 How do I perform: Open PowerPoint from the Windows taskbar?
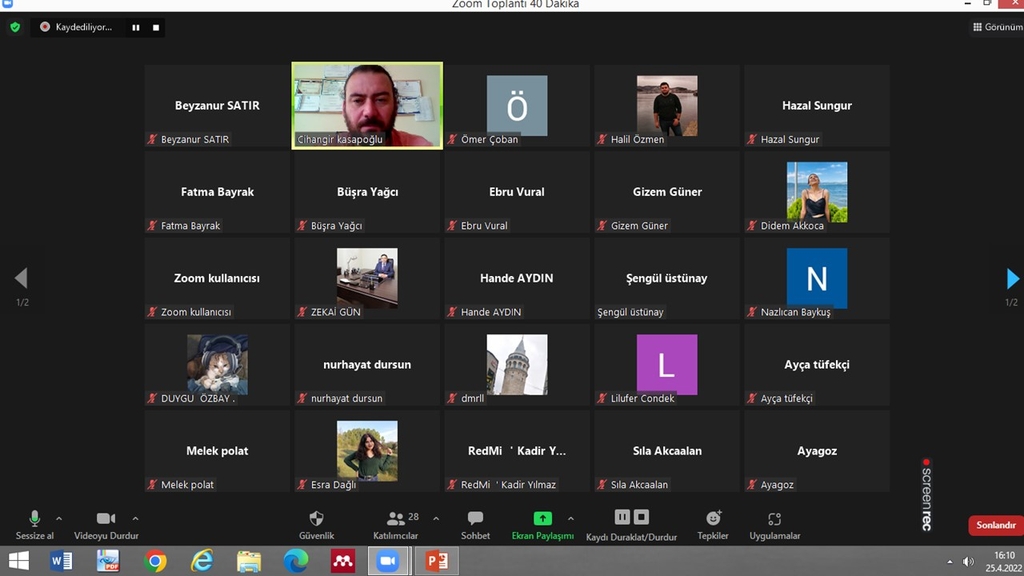(437, 561)
